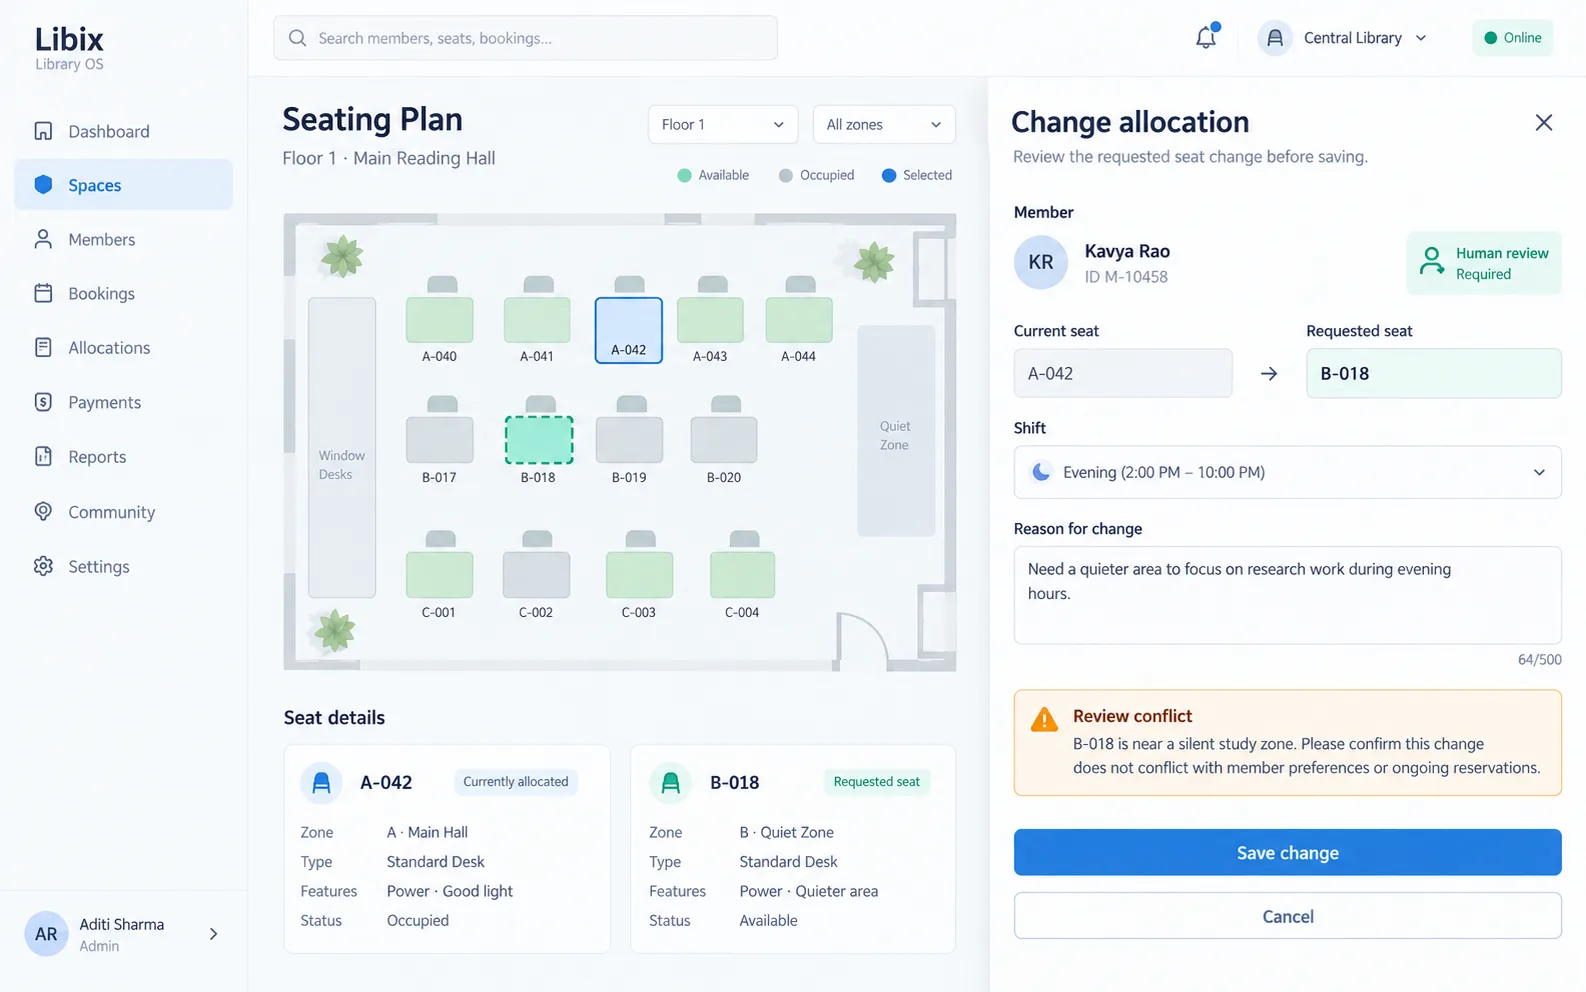Open the All zones dropdown
This screenshot has height=992, width=1586.
coord(884,124)
